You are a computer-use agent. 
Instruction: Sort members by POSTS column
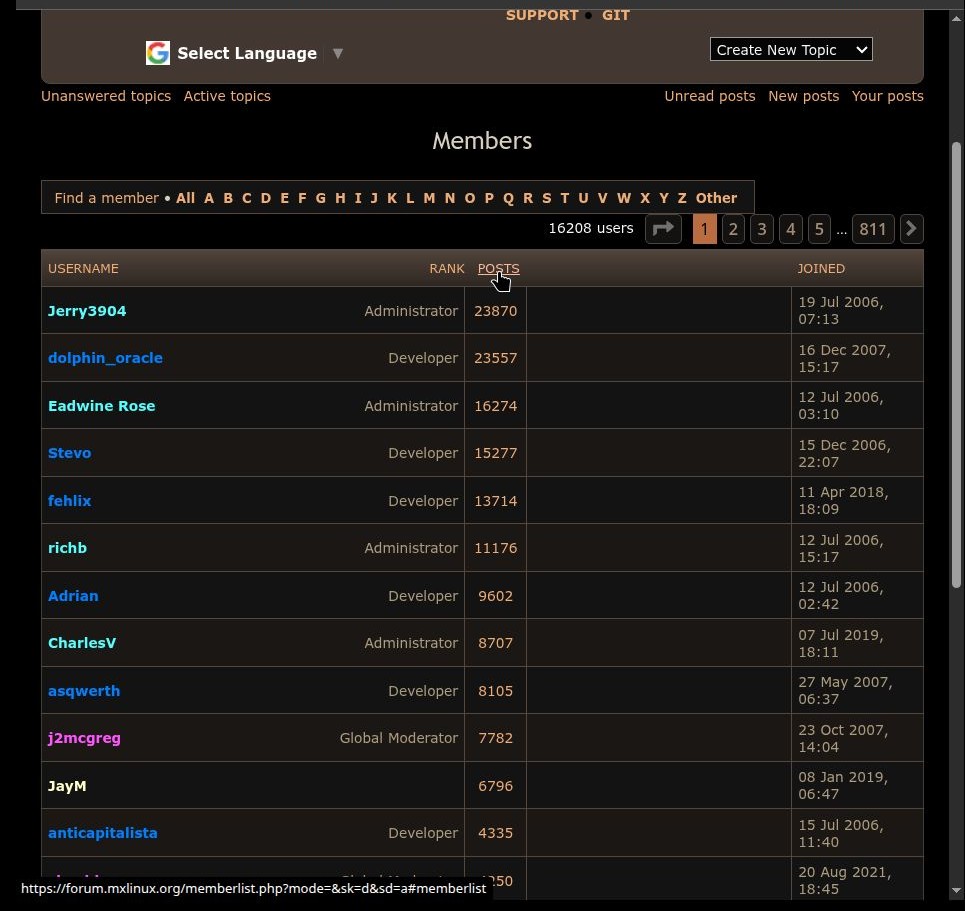click(x=498, y=268)
